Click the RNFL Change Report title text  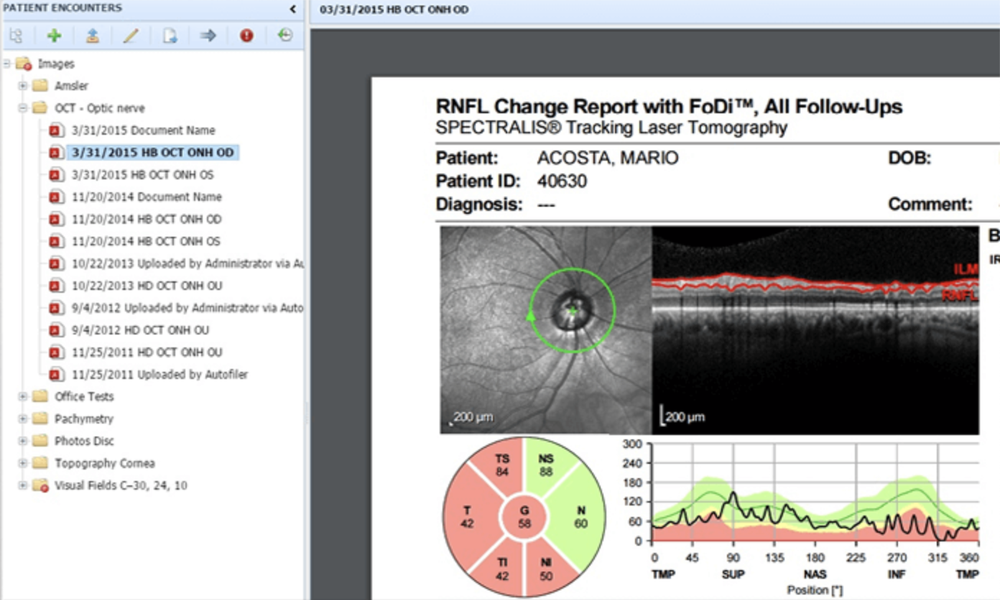coord(669,106)
